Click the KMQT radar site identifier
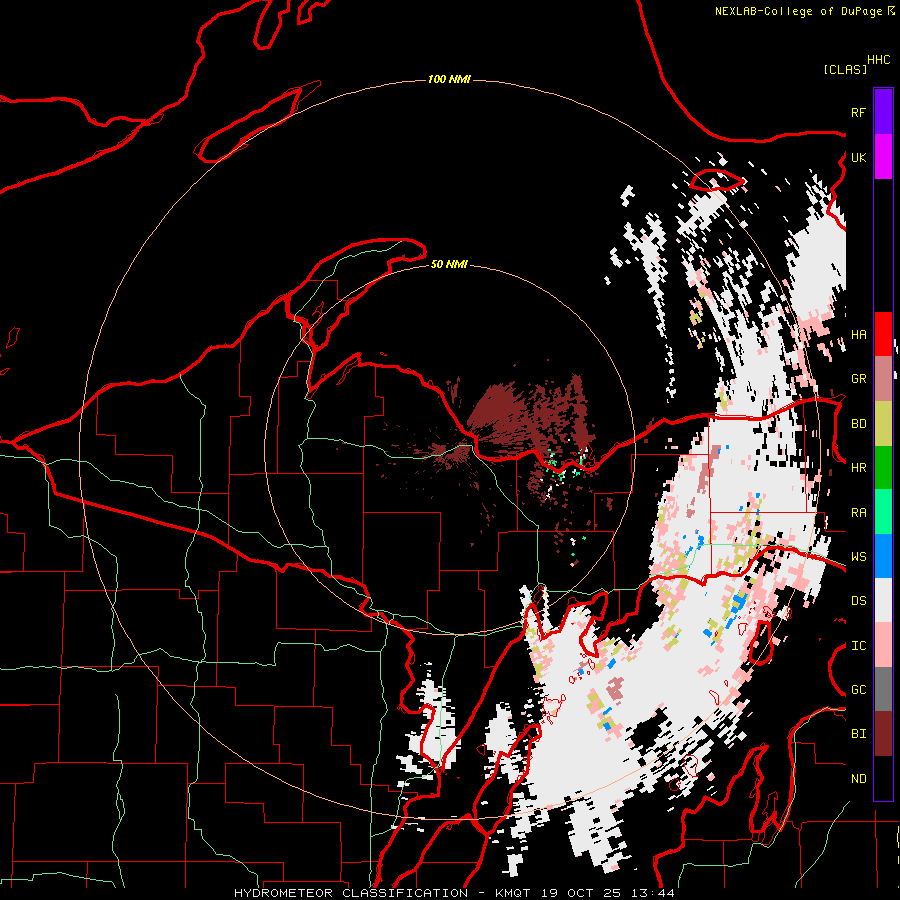The height and width of the screenshot is (900, 900). pyautogui.click(x=516, y=893)
